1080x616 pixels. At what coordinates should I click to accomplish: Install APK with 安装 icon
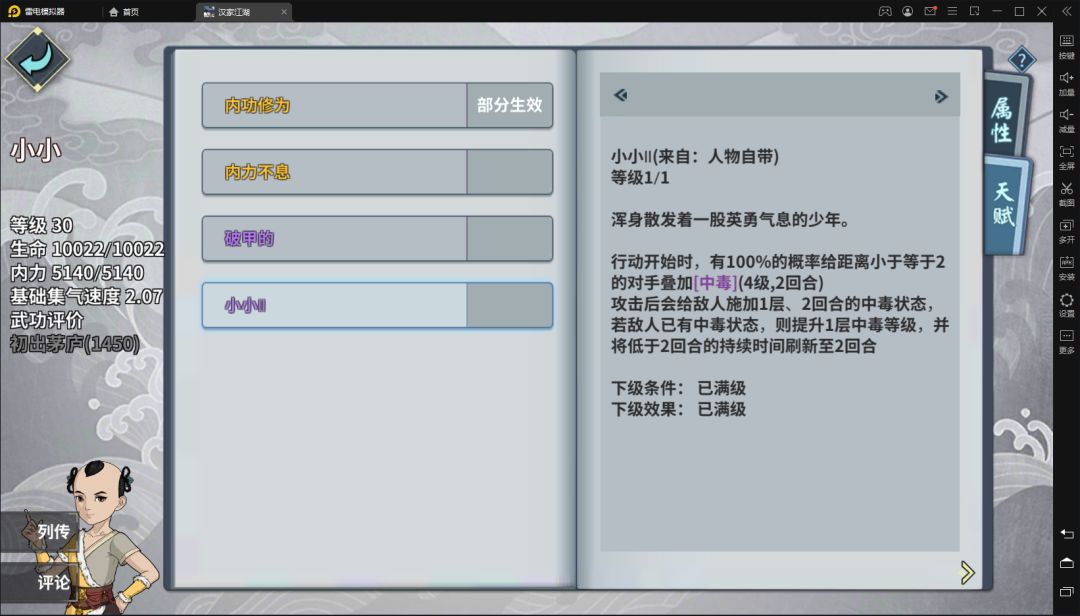pos(1066,268)
